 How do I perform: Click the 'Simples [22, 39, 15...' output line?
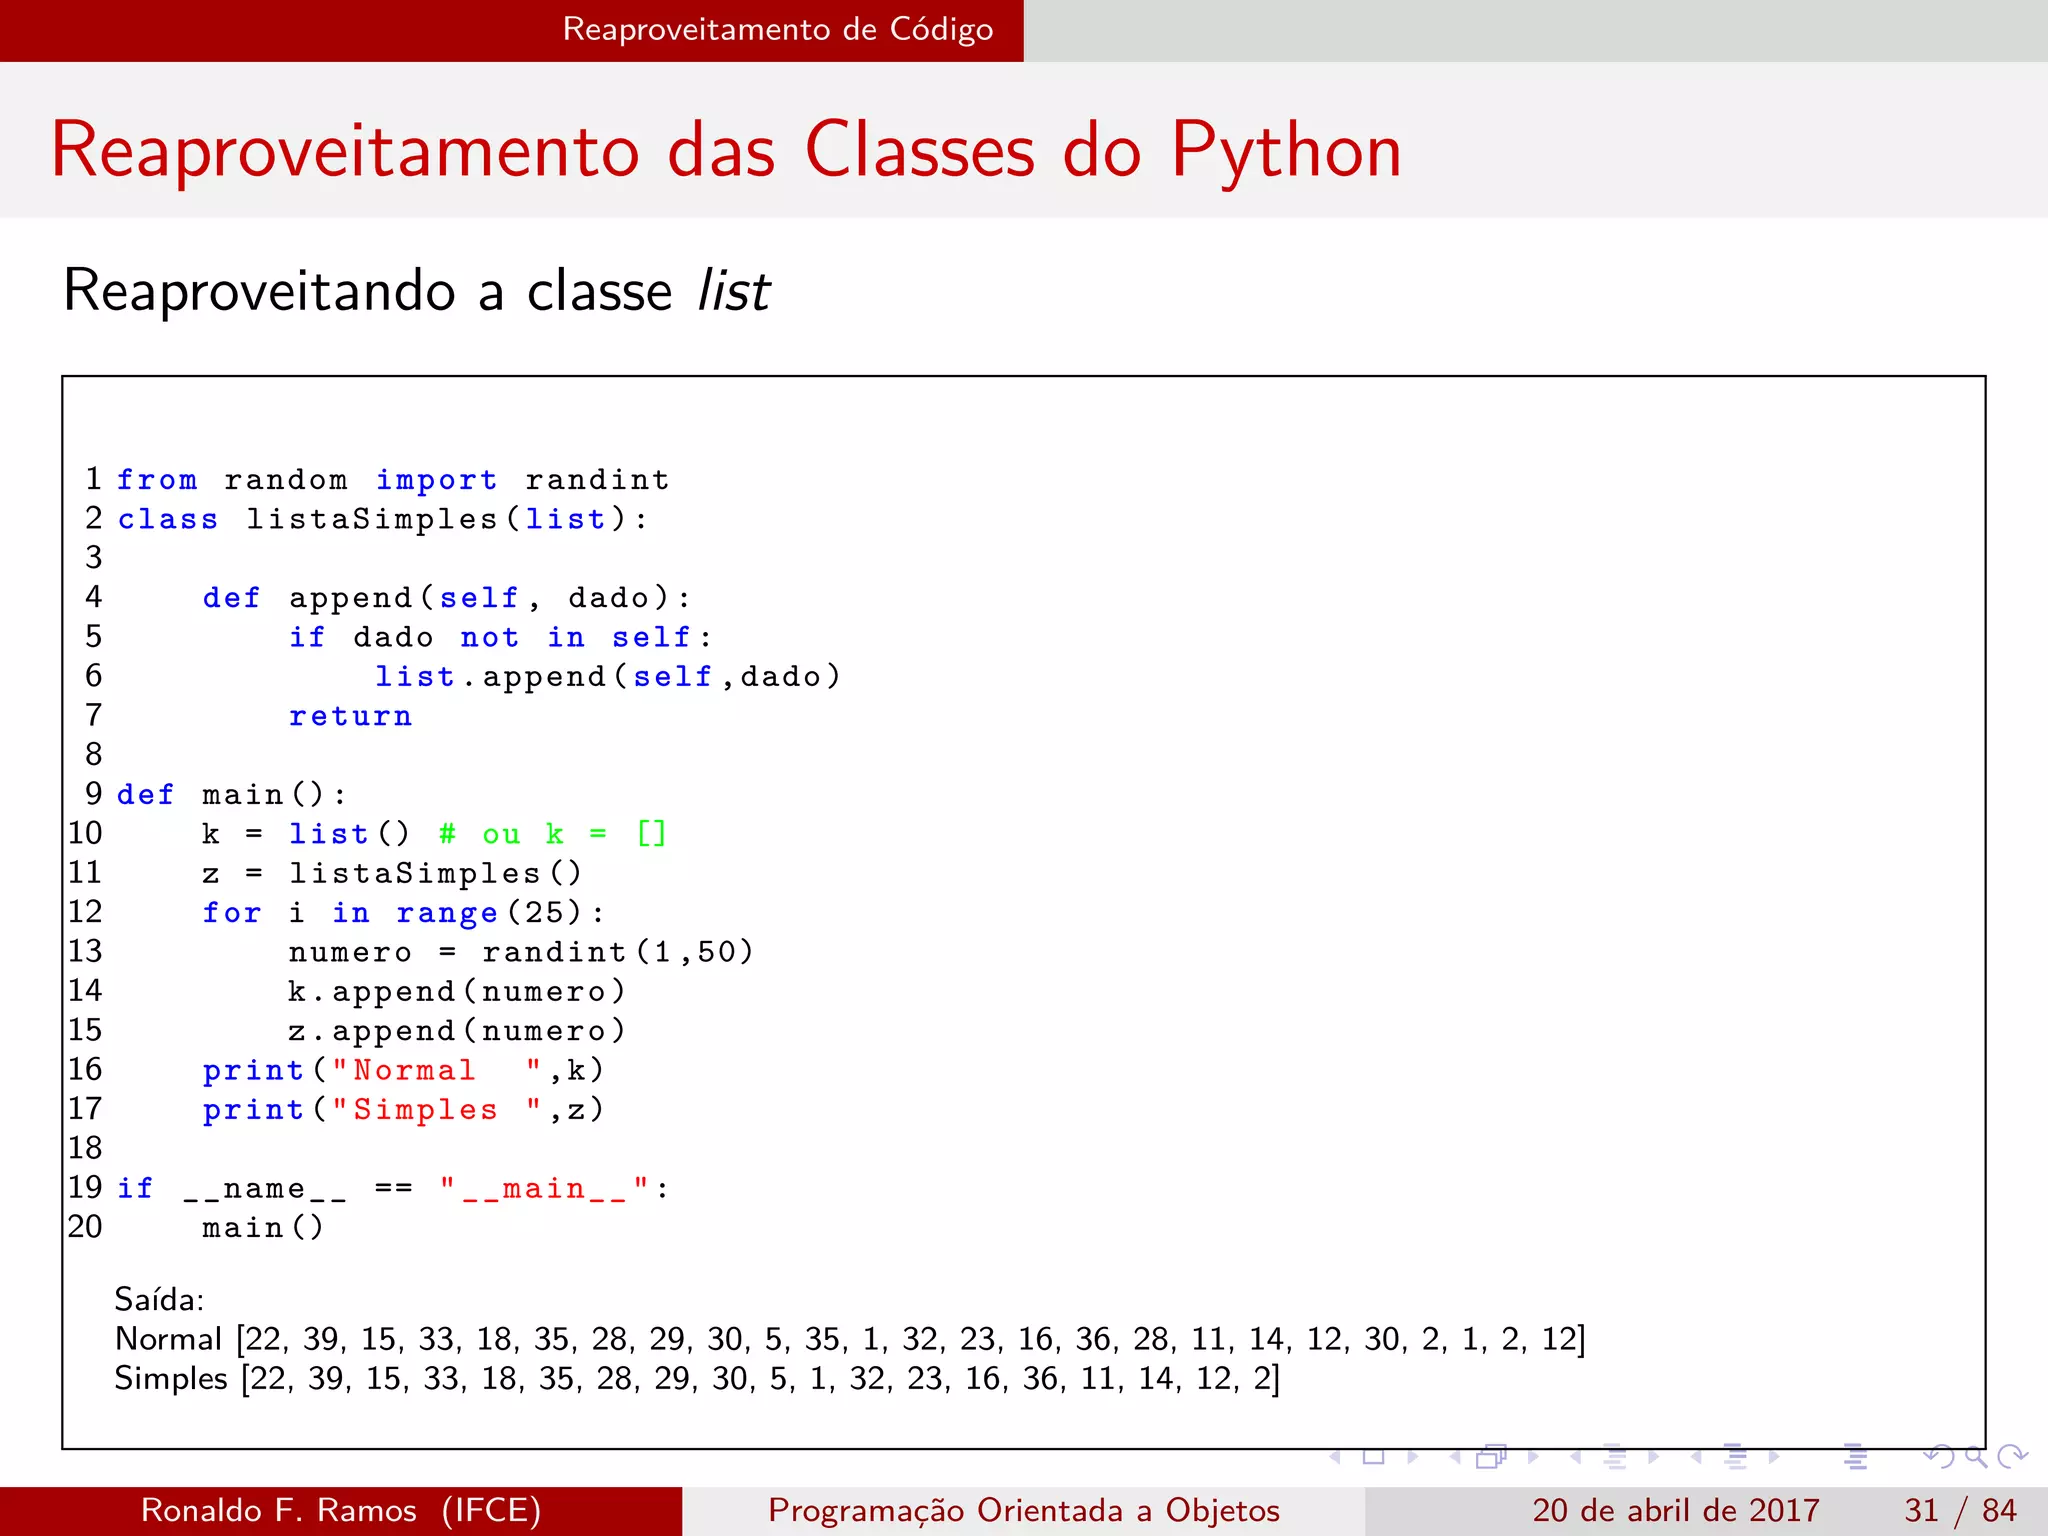[697, 1379]
